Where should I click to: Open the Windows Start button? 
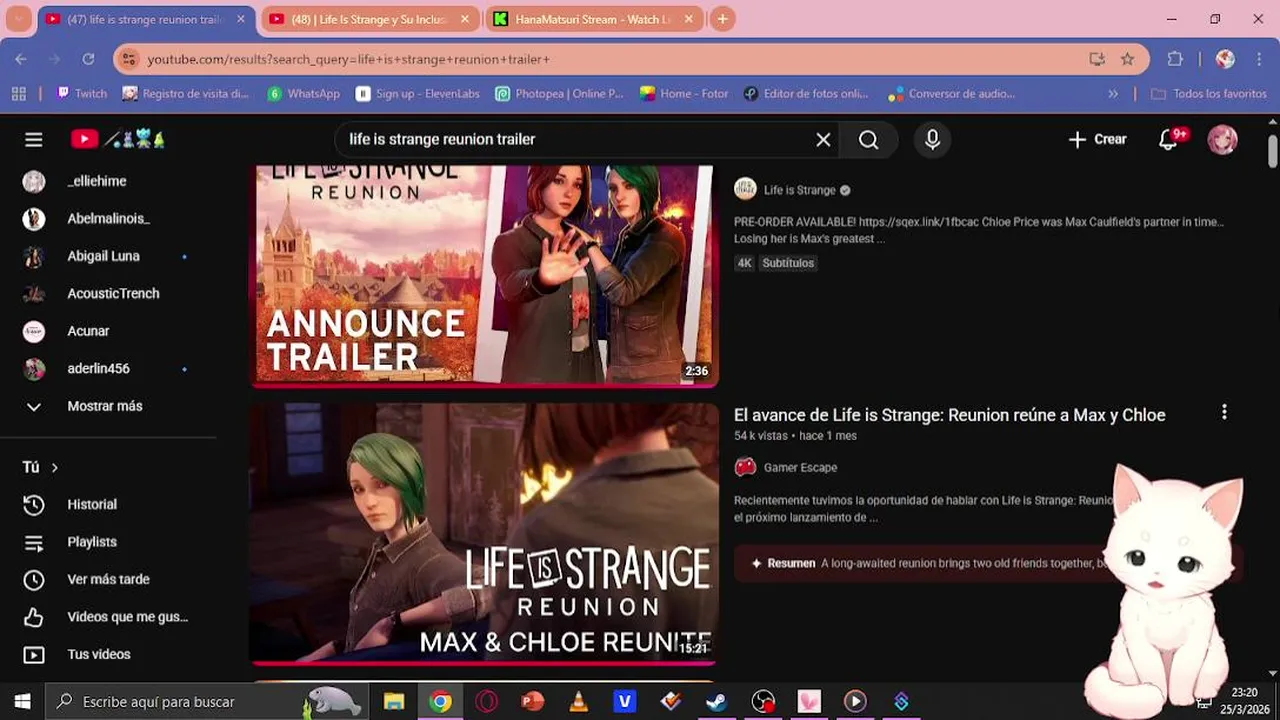pyautogui.click(x=22, y=701)
